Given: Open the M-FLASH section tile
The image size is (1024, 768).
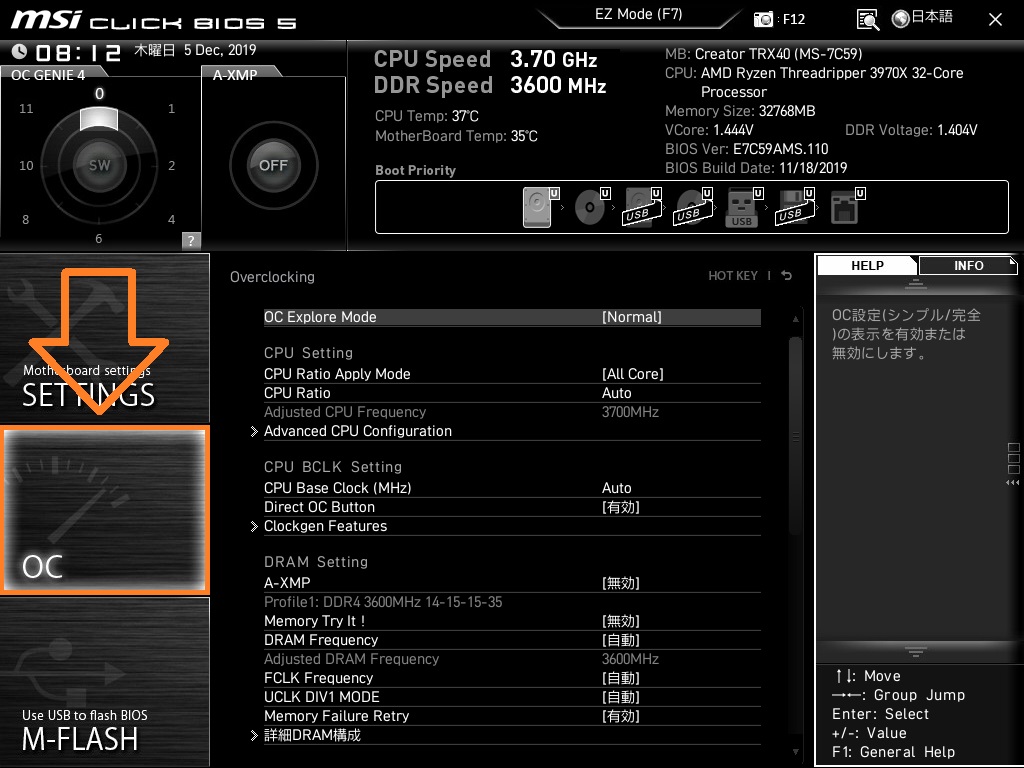Looking at the screenshot, I should click(x=104, y=682).
